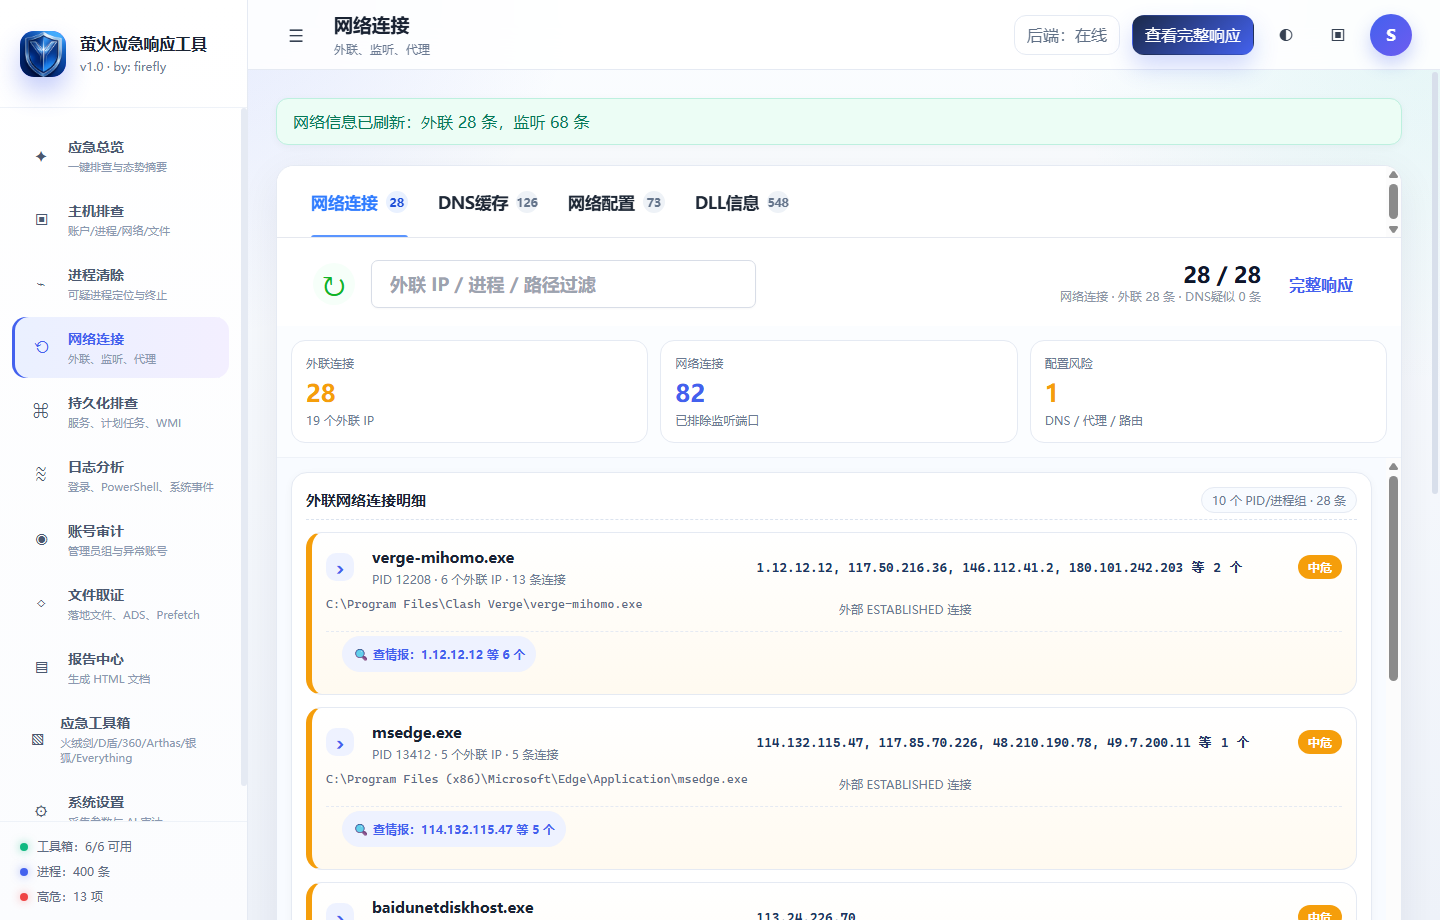The width and height of the screenshot is (1440, 920).
Task: Click the 应急工具箱 hatched icon
Action: pos(37,740)
